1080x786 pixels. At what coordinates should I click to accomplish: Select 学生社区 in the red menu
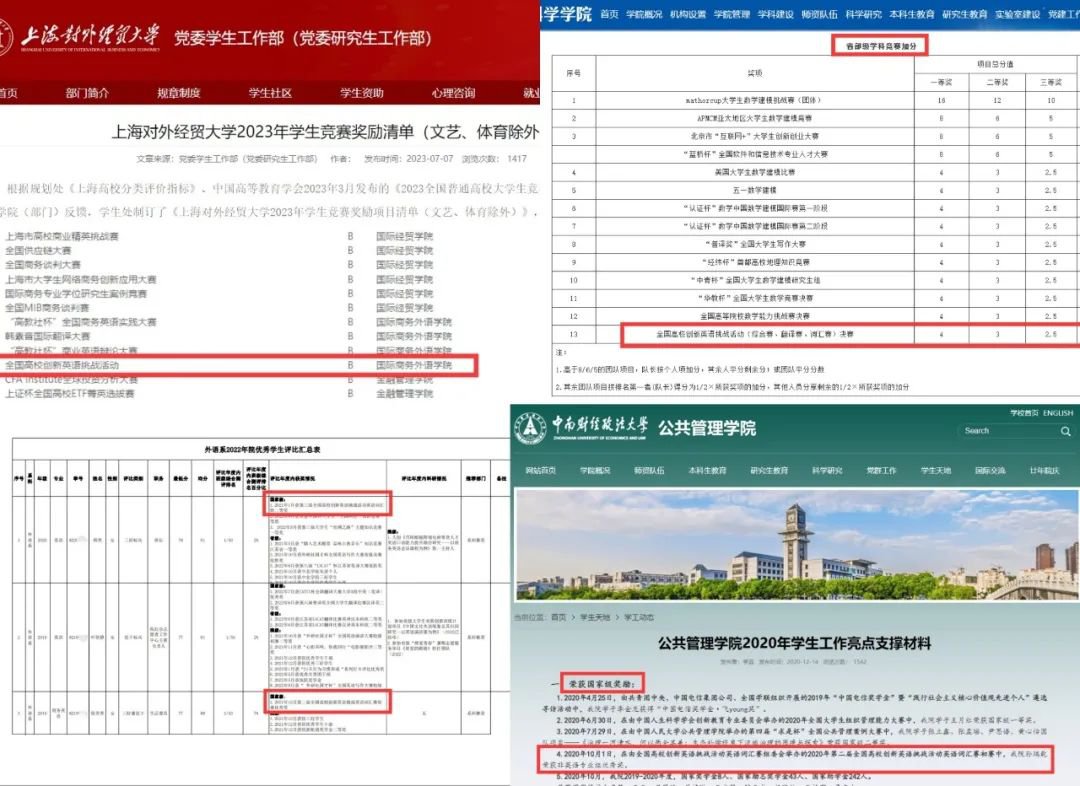tap(270, 93)
